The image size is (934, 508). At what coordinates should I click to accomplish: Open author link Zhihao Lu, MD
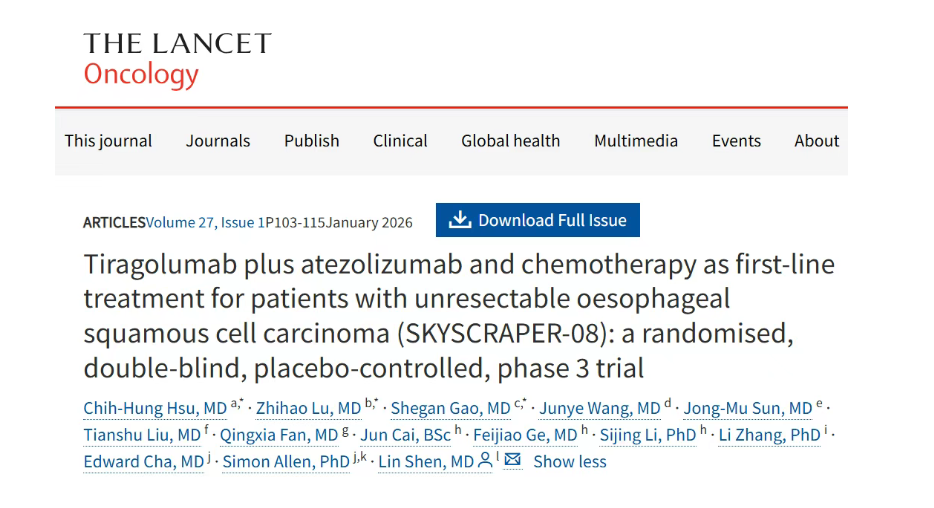308,409
